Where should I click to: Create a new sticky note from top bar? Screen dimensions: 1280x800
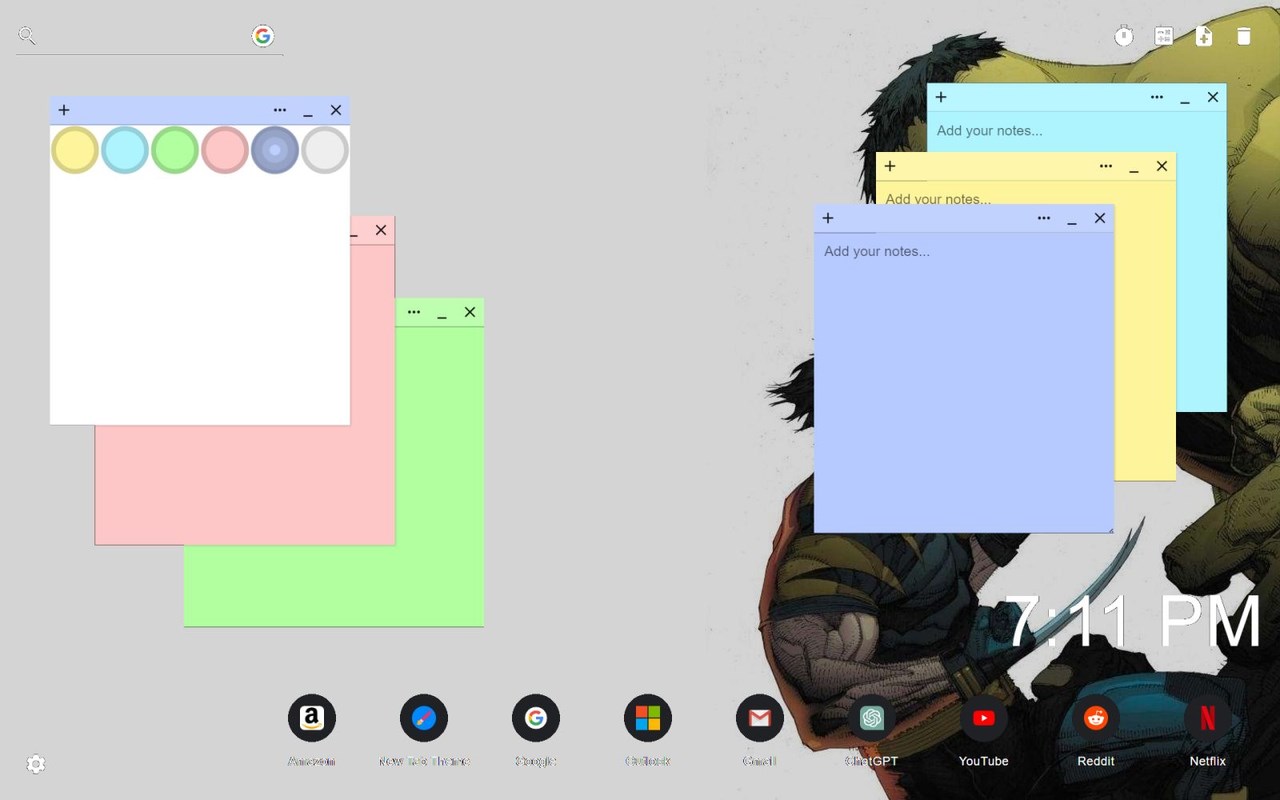pyautogui.click(x=1204, y=36)
